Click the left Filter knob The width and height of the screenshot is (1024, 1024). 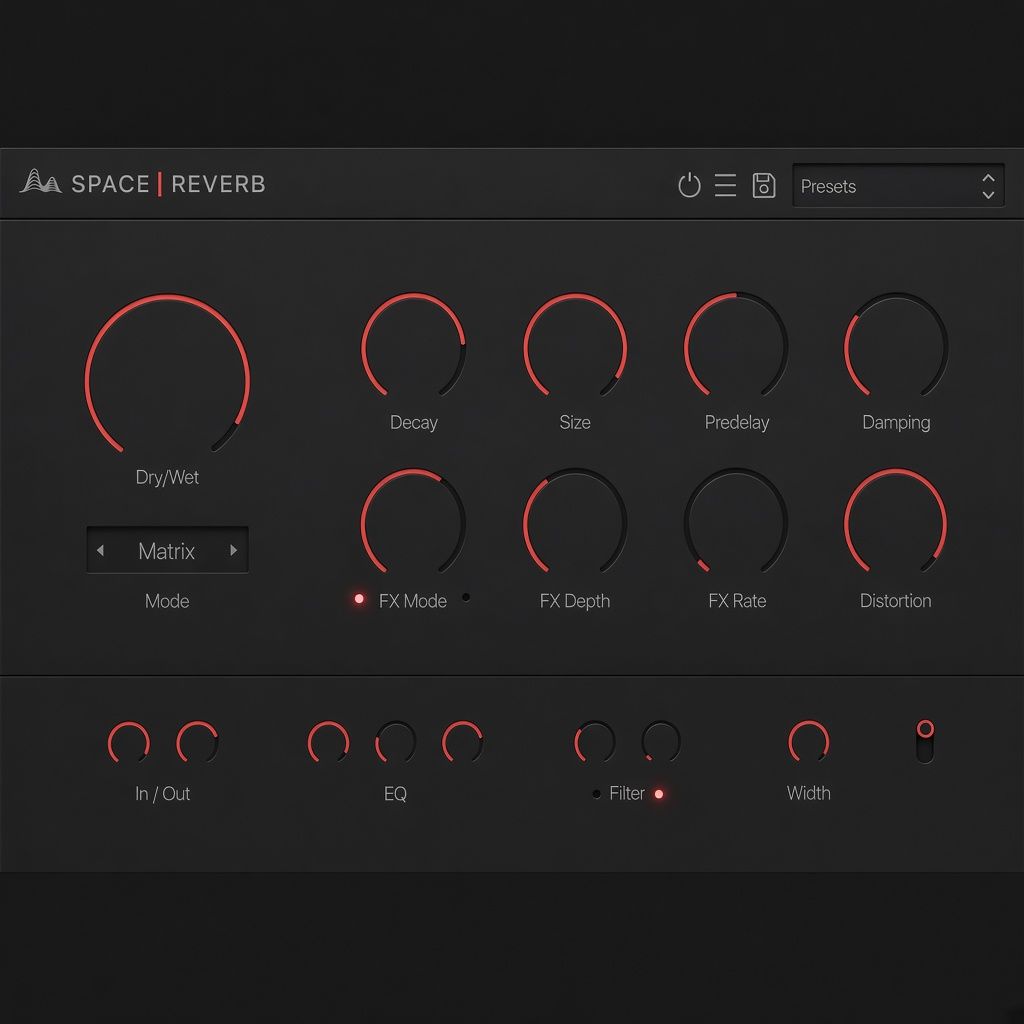(594, 742)
